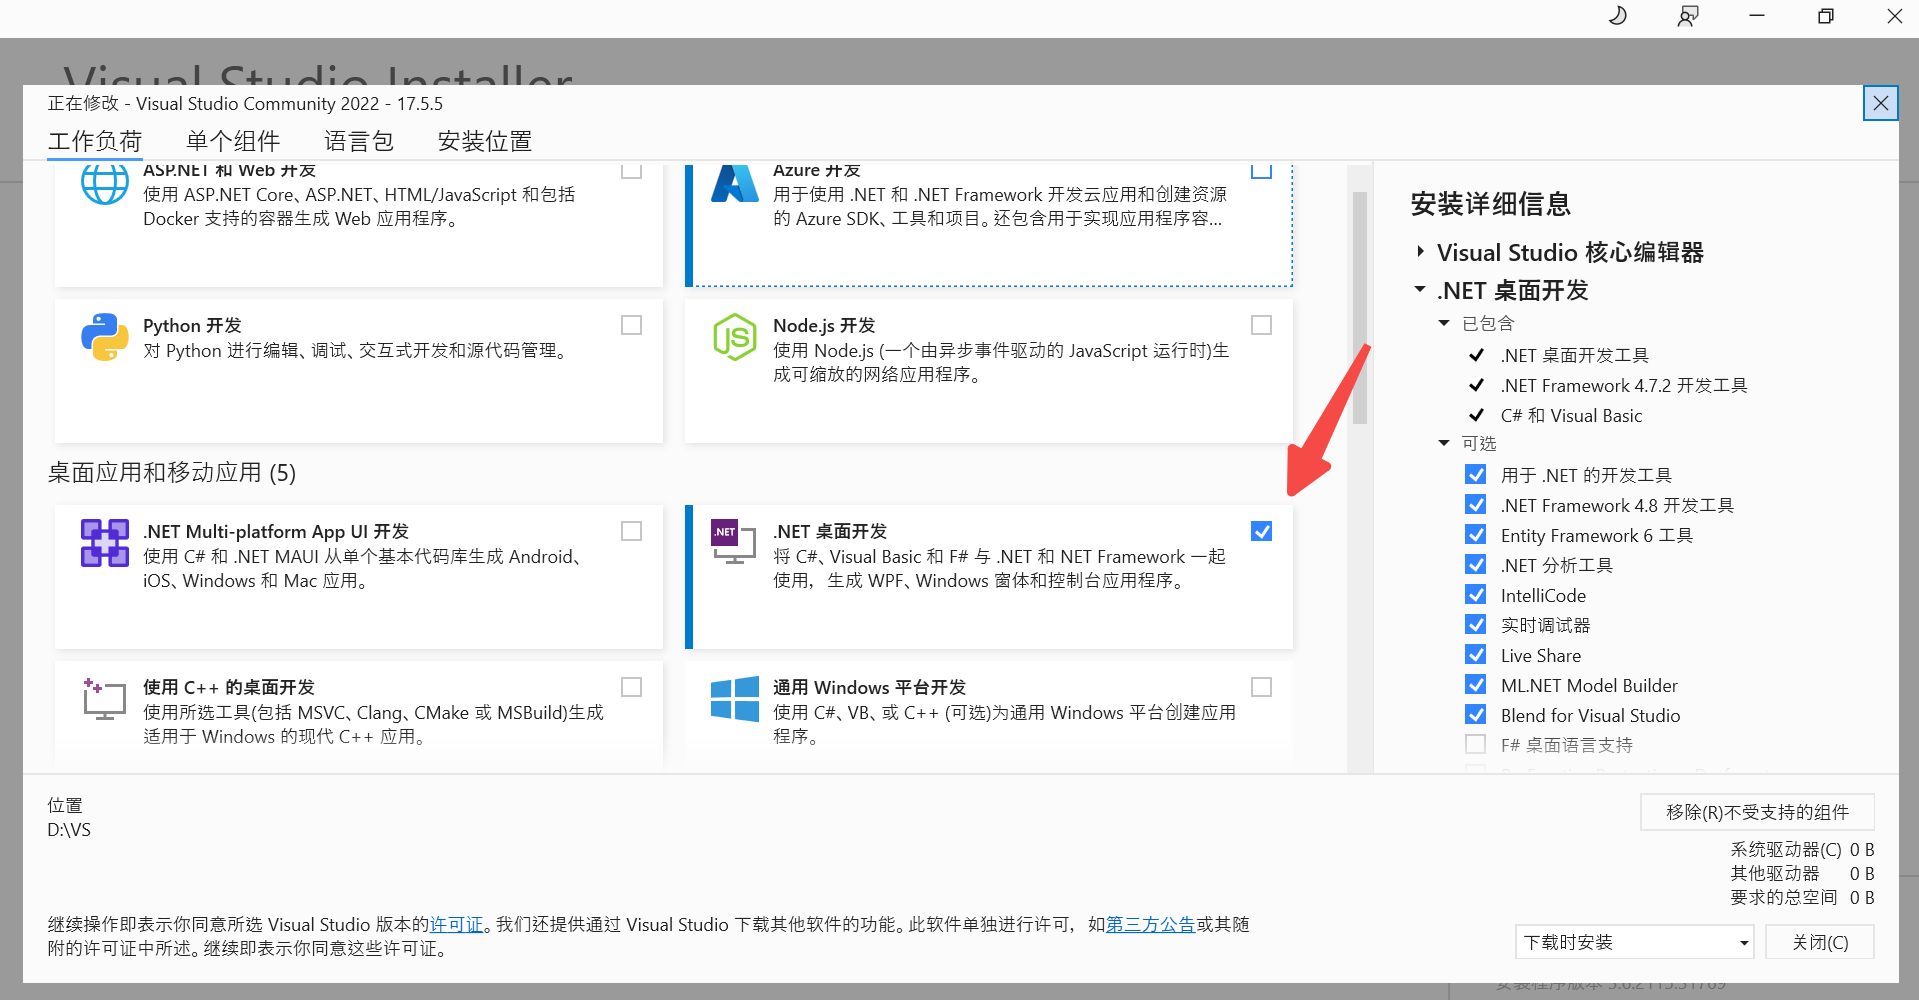Click the install location path D:\VS
This screenshot has width=1919, height=1000.
click(69, 830)
